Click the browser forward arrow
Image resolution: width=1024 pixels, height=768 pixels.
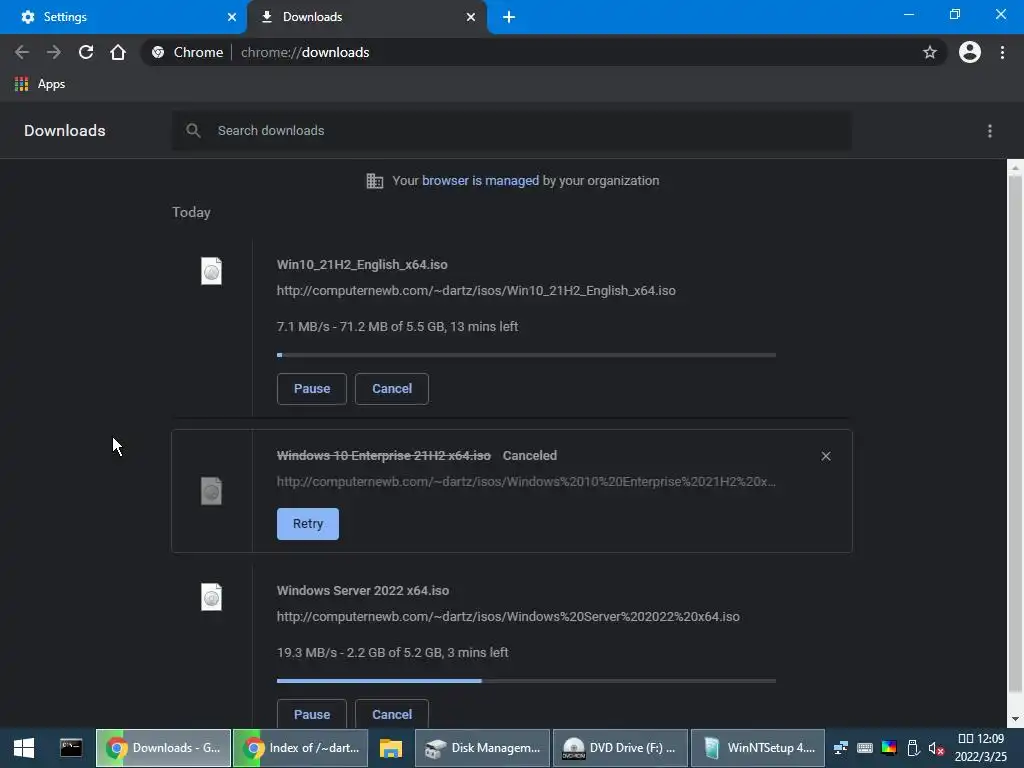(x=54, y=52)
